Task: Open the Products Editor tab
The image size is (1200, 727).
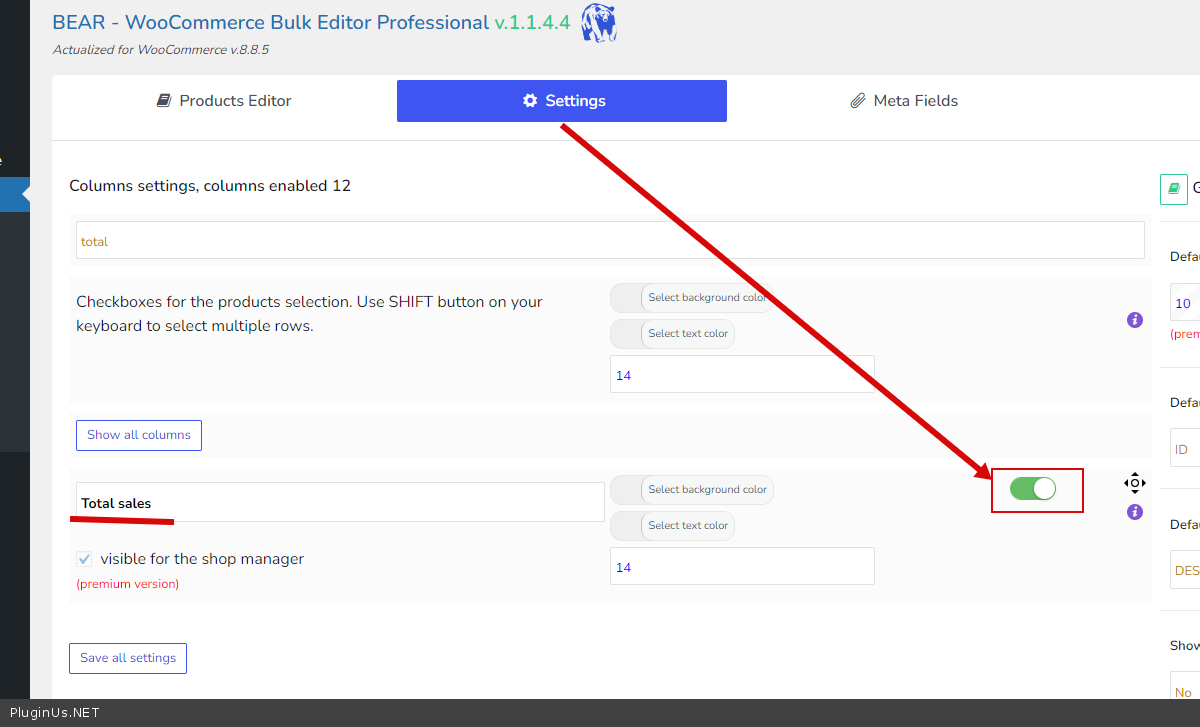Action: coord(224,101)
